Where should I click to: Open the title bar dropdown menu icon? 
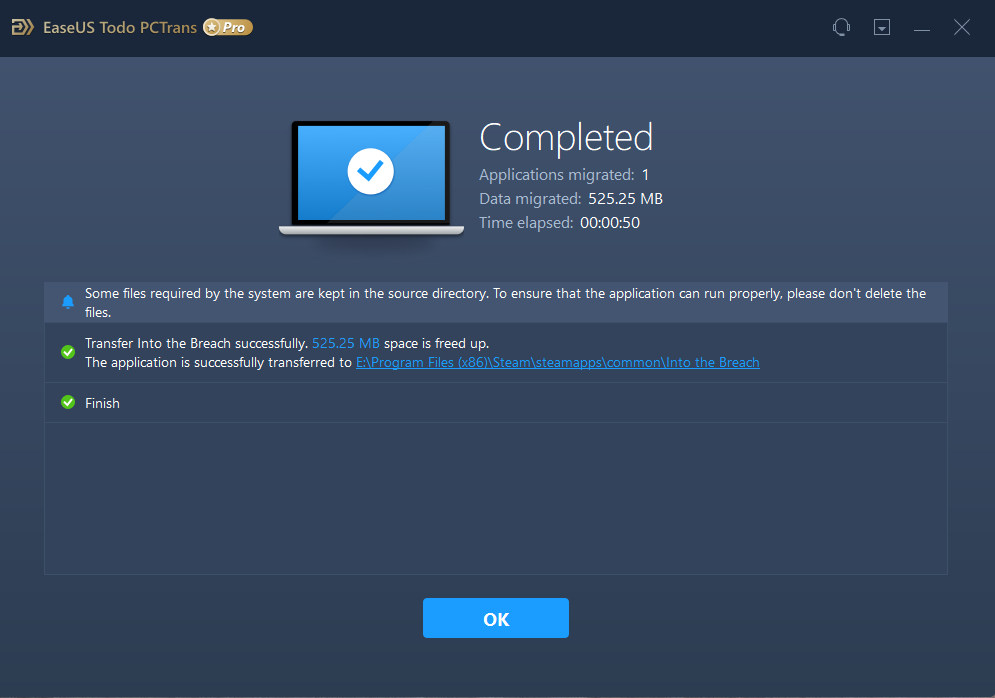(882, 27)
